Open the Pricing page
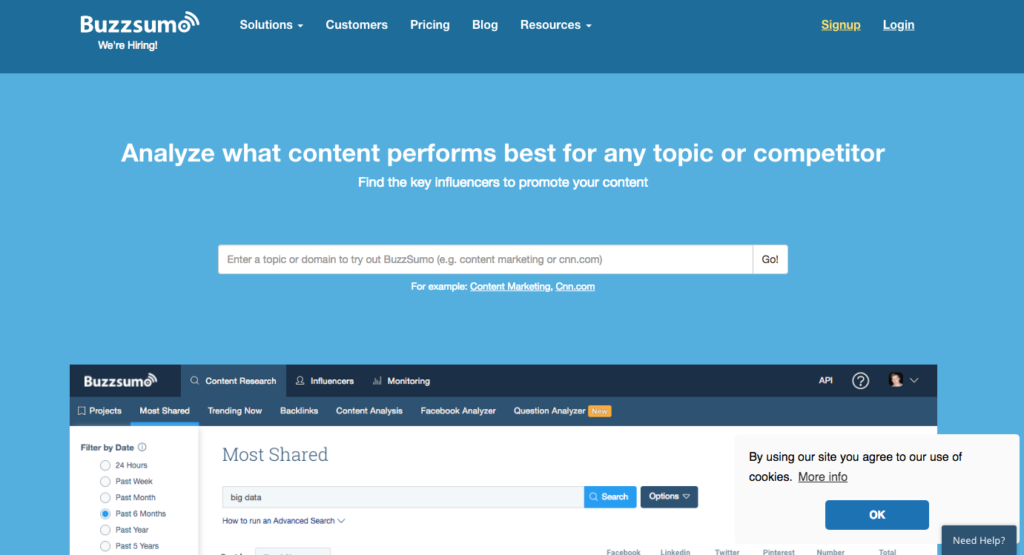The width and height of the screenshot is (1024, 555). (430, 25)
